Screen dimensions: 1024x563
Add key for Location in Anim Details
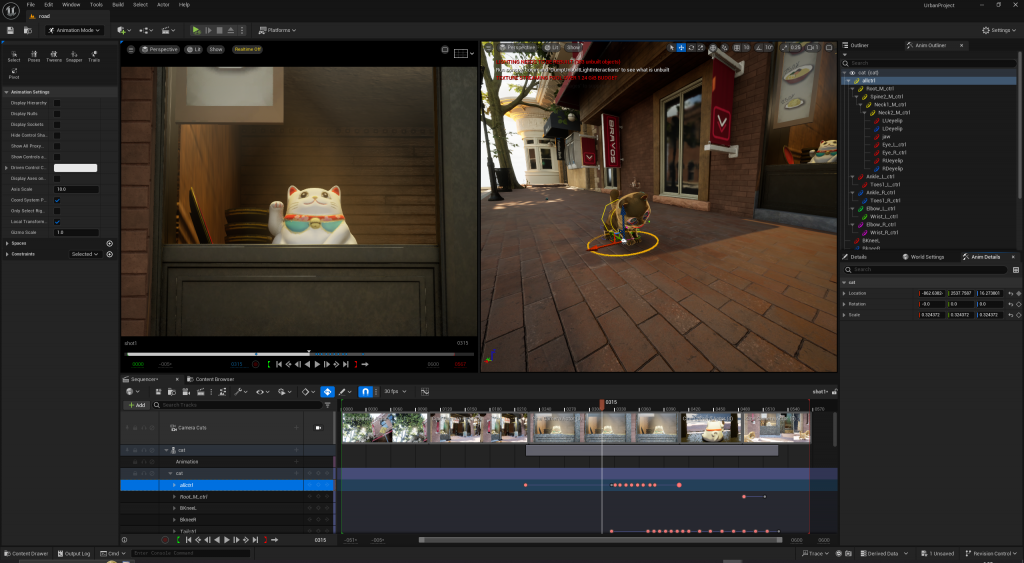pyautogui.click(x=1019, y=293)
